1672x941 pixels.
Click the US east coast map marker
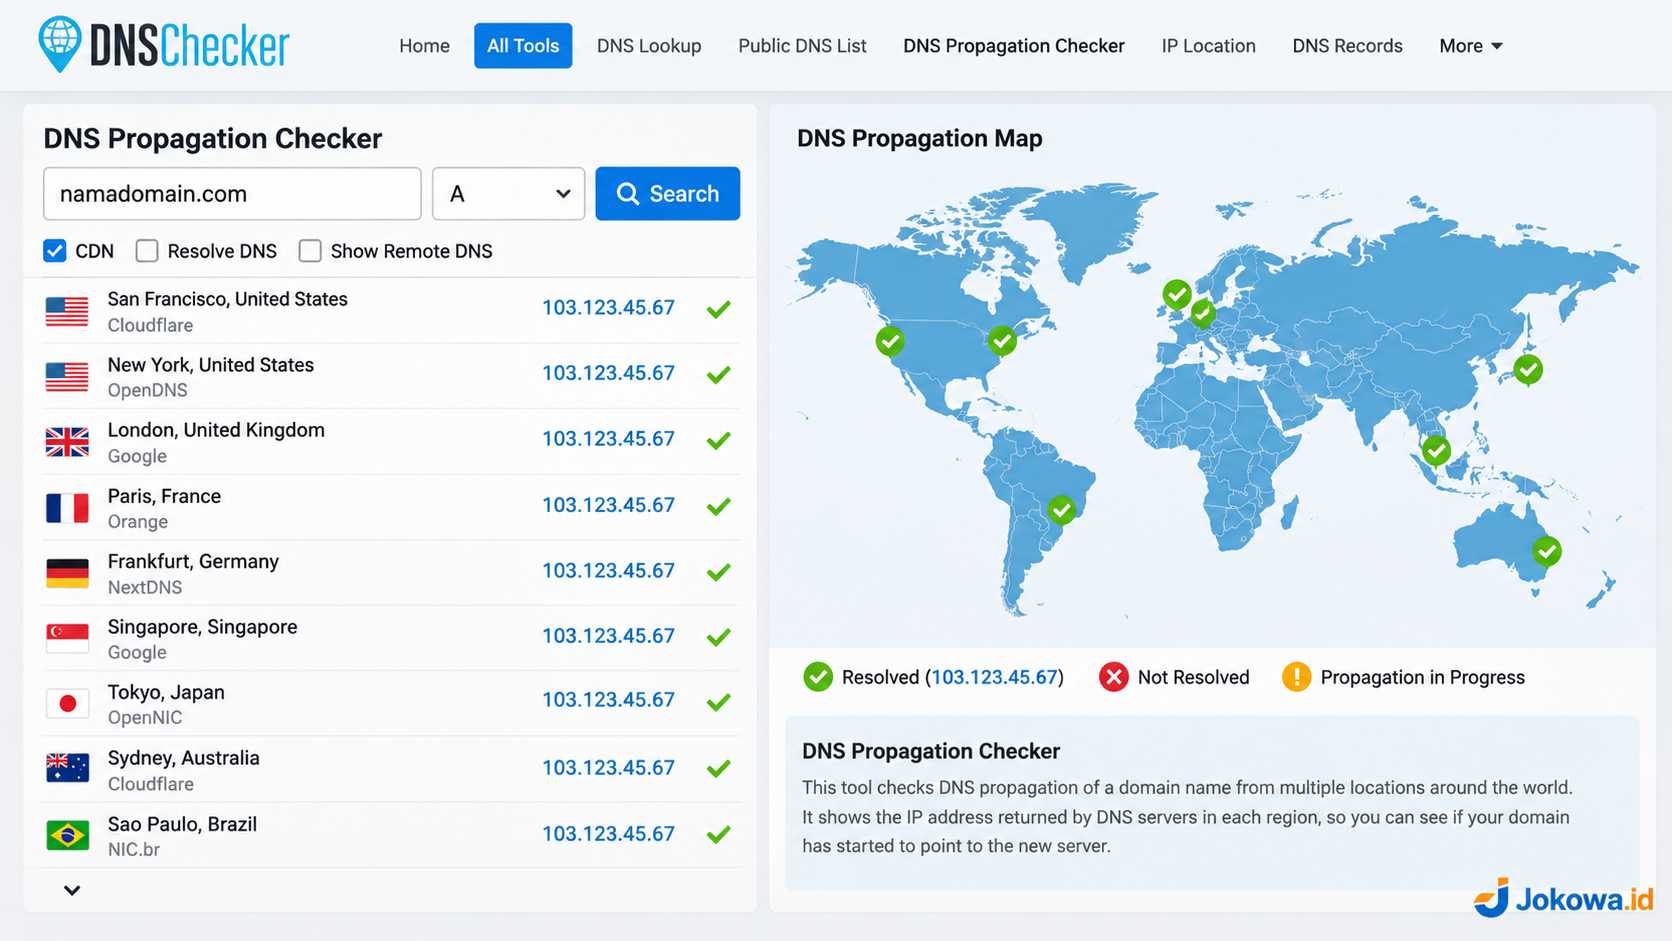pyautogui.click(x=1002, y=341)
